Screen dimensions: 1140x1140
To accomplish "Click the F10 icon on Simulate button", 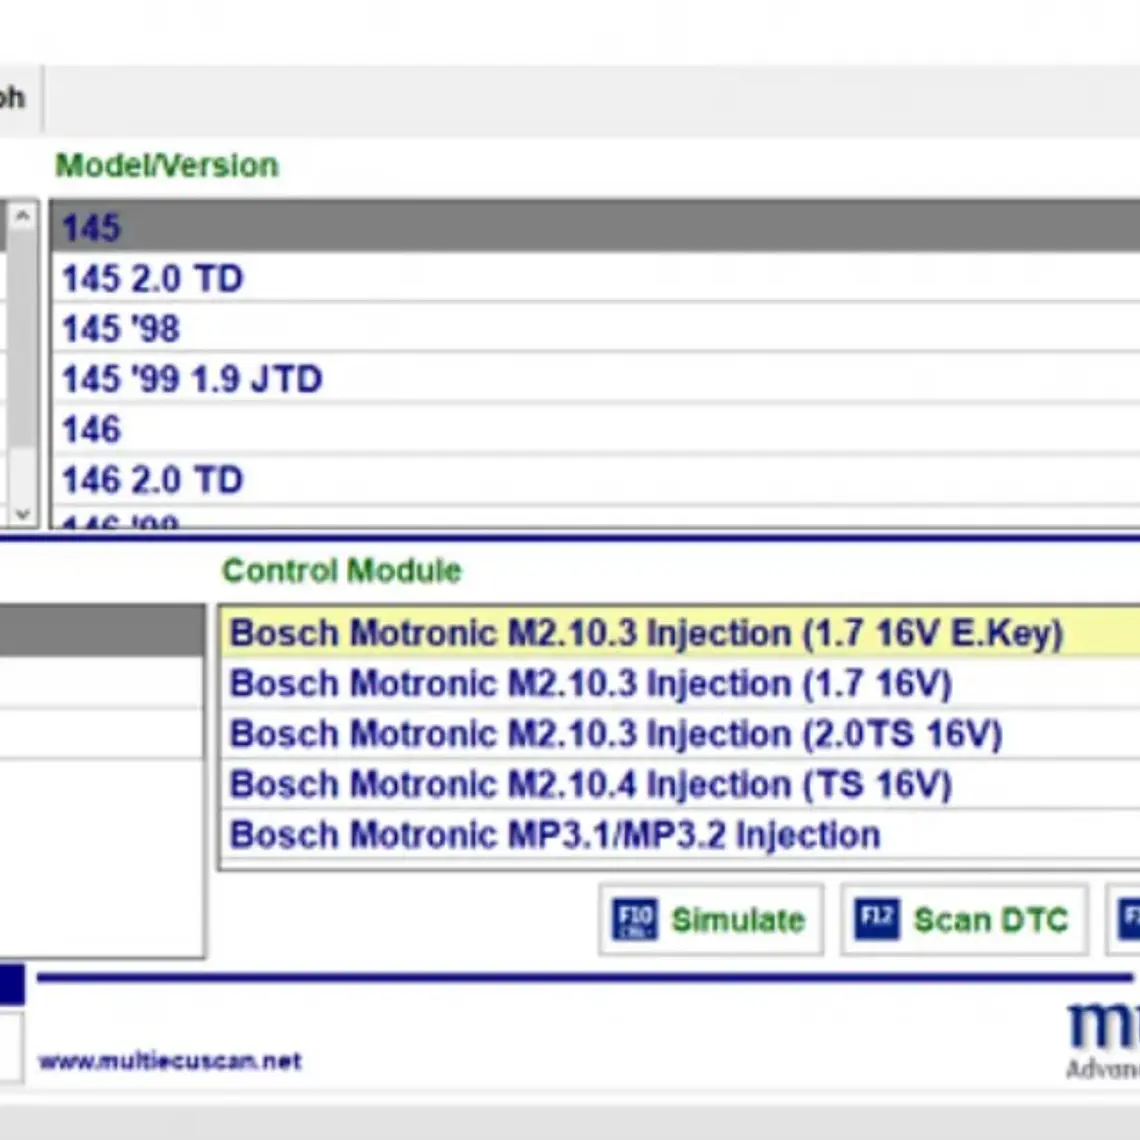I will [635, 920].
